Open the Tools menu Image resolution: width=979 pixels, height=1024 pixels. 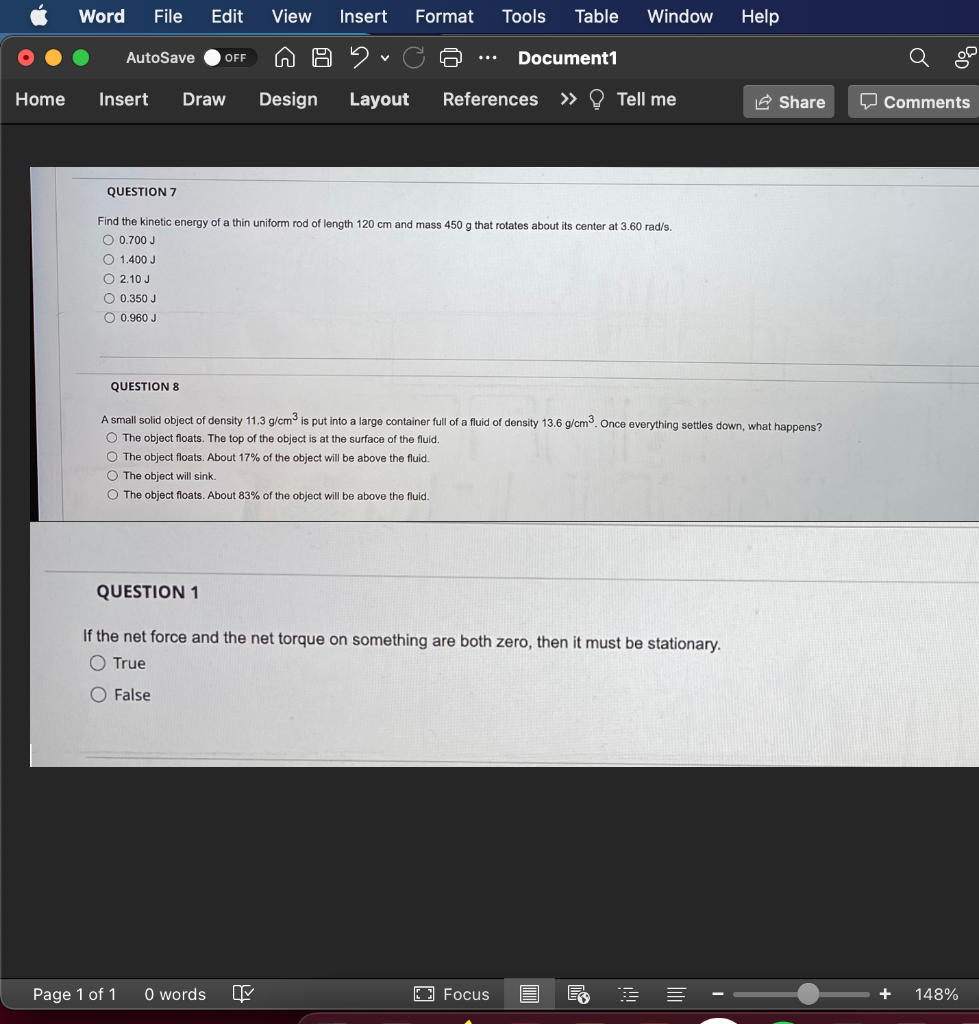click(524, 16)
